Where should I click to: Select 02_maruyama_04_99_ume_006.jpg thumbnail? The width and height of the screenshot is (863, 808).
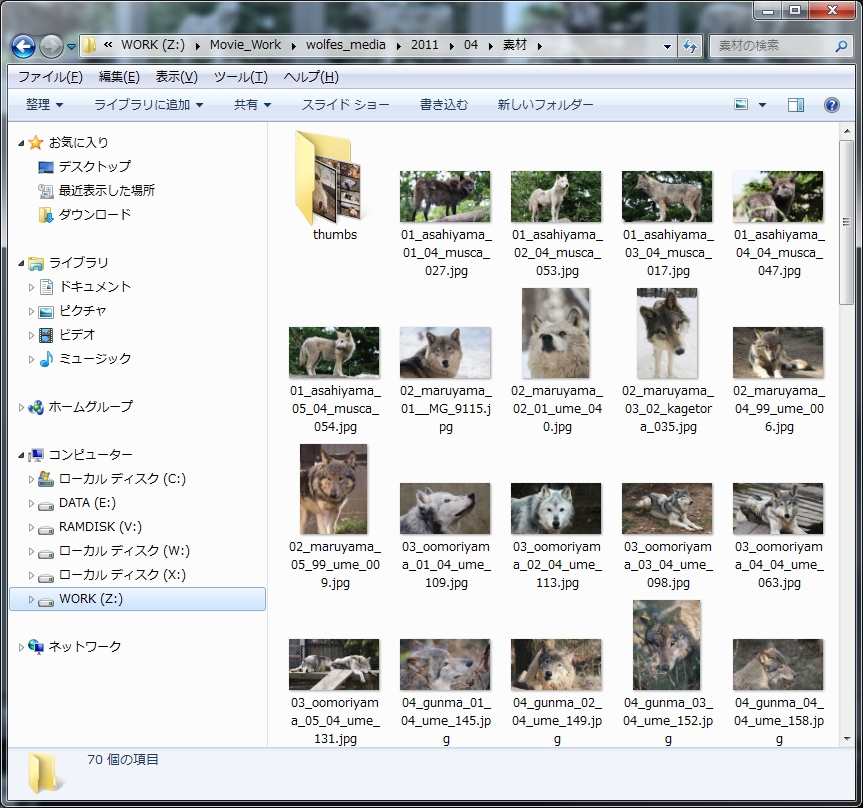tap(778, 352)
